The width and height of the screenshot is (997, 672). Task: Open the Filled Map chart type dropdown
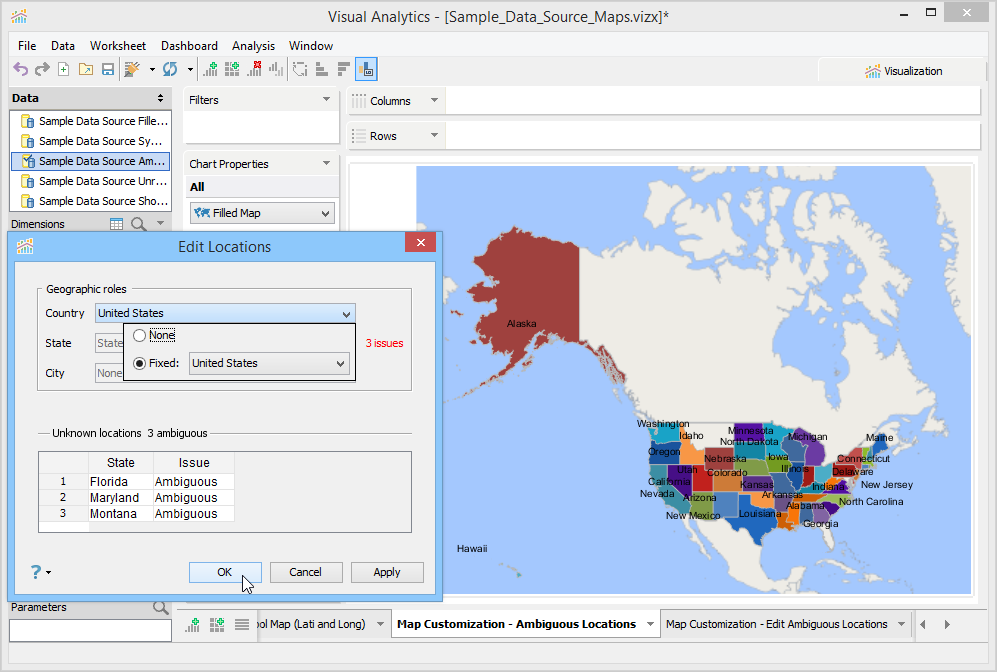(x=262, y=213)
